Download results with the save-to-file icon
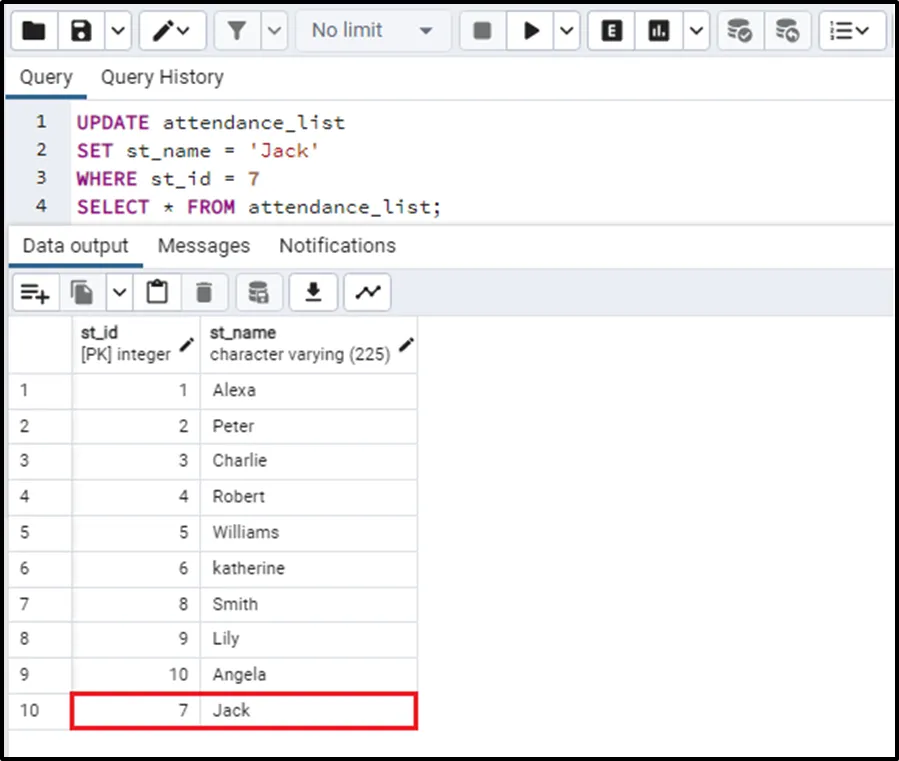The height and width of the screenshot is (761, 899). (x=313, y=292)
